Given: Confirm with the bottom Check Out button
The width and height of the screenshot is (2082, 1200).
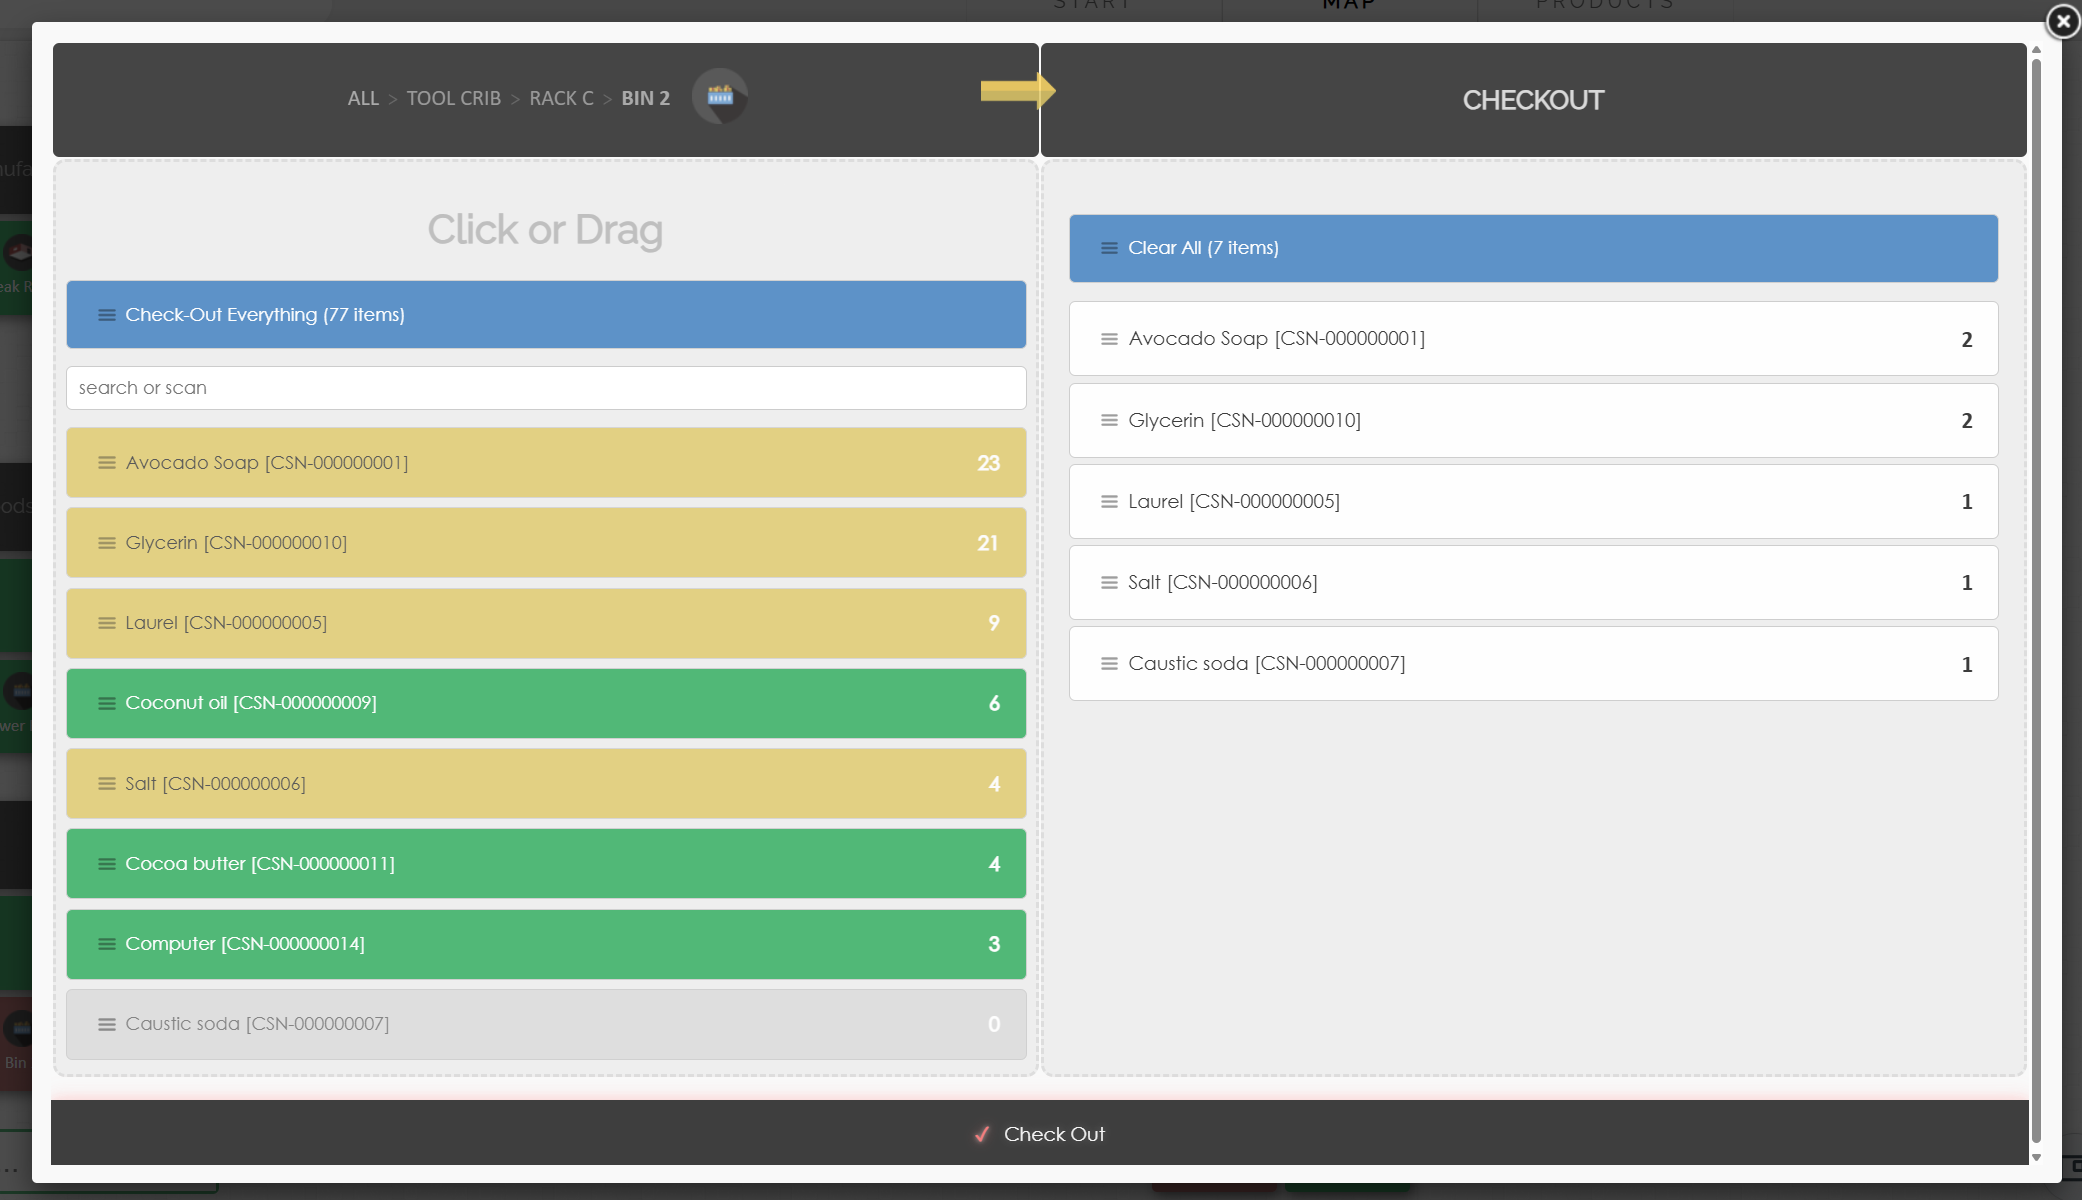Looking at the screenshot, I should coord(1040,1133).
